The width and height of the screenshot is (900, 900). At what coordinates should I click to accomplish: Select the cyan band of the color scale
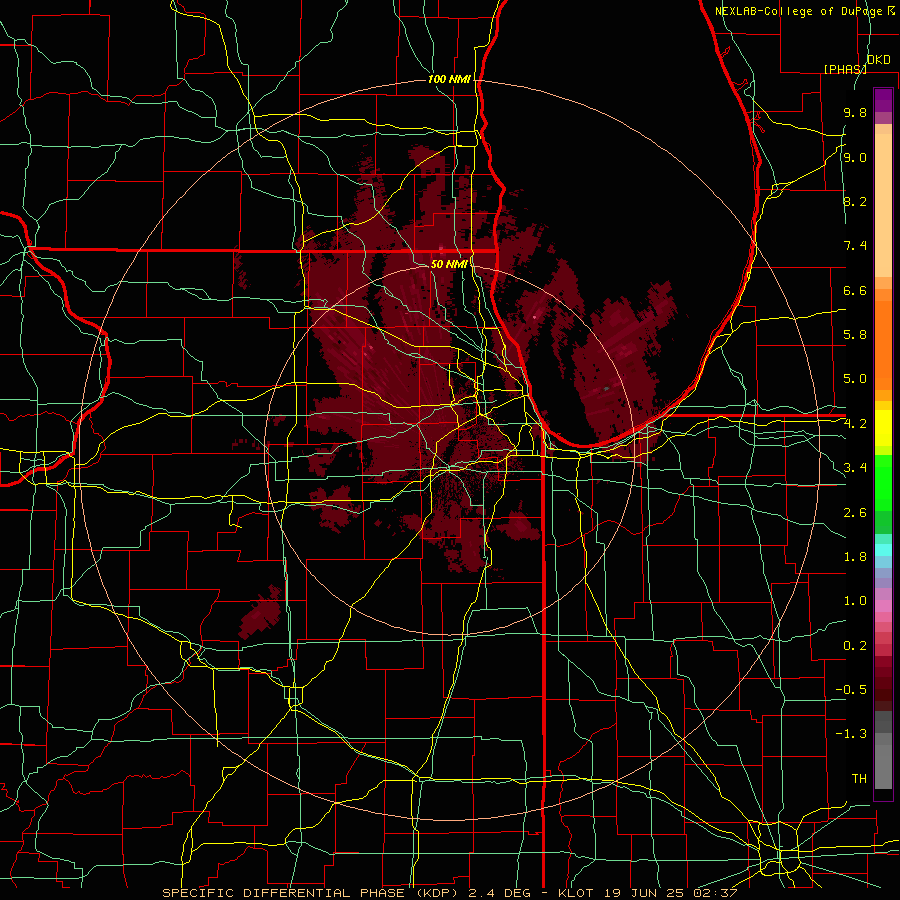click(x=883, y=550)
